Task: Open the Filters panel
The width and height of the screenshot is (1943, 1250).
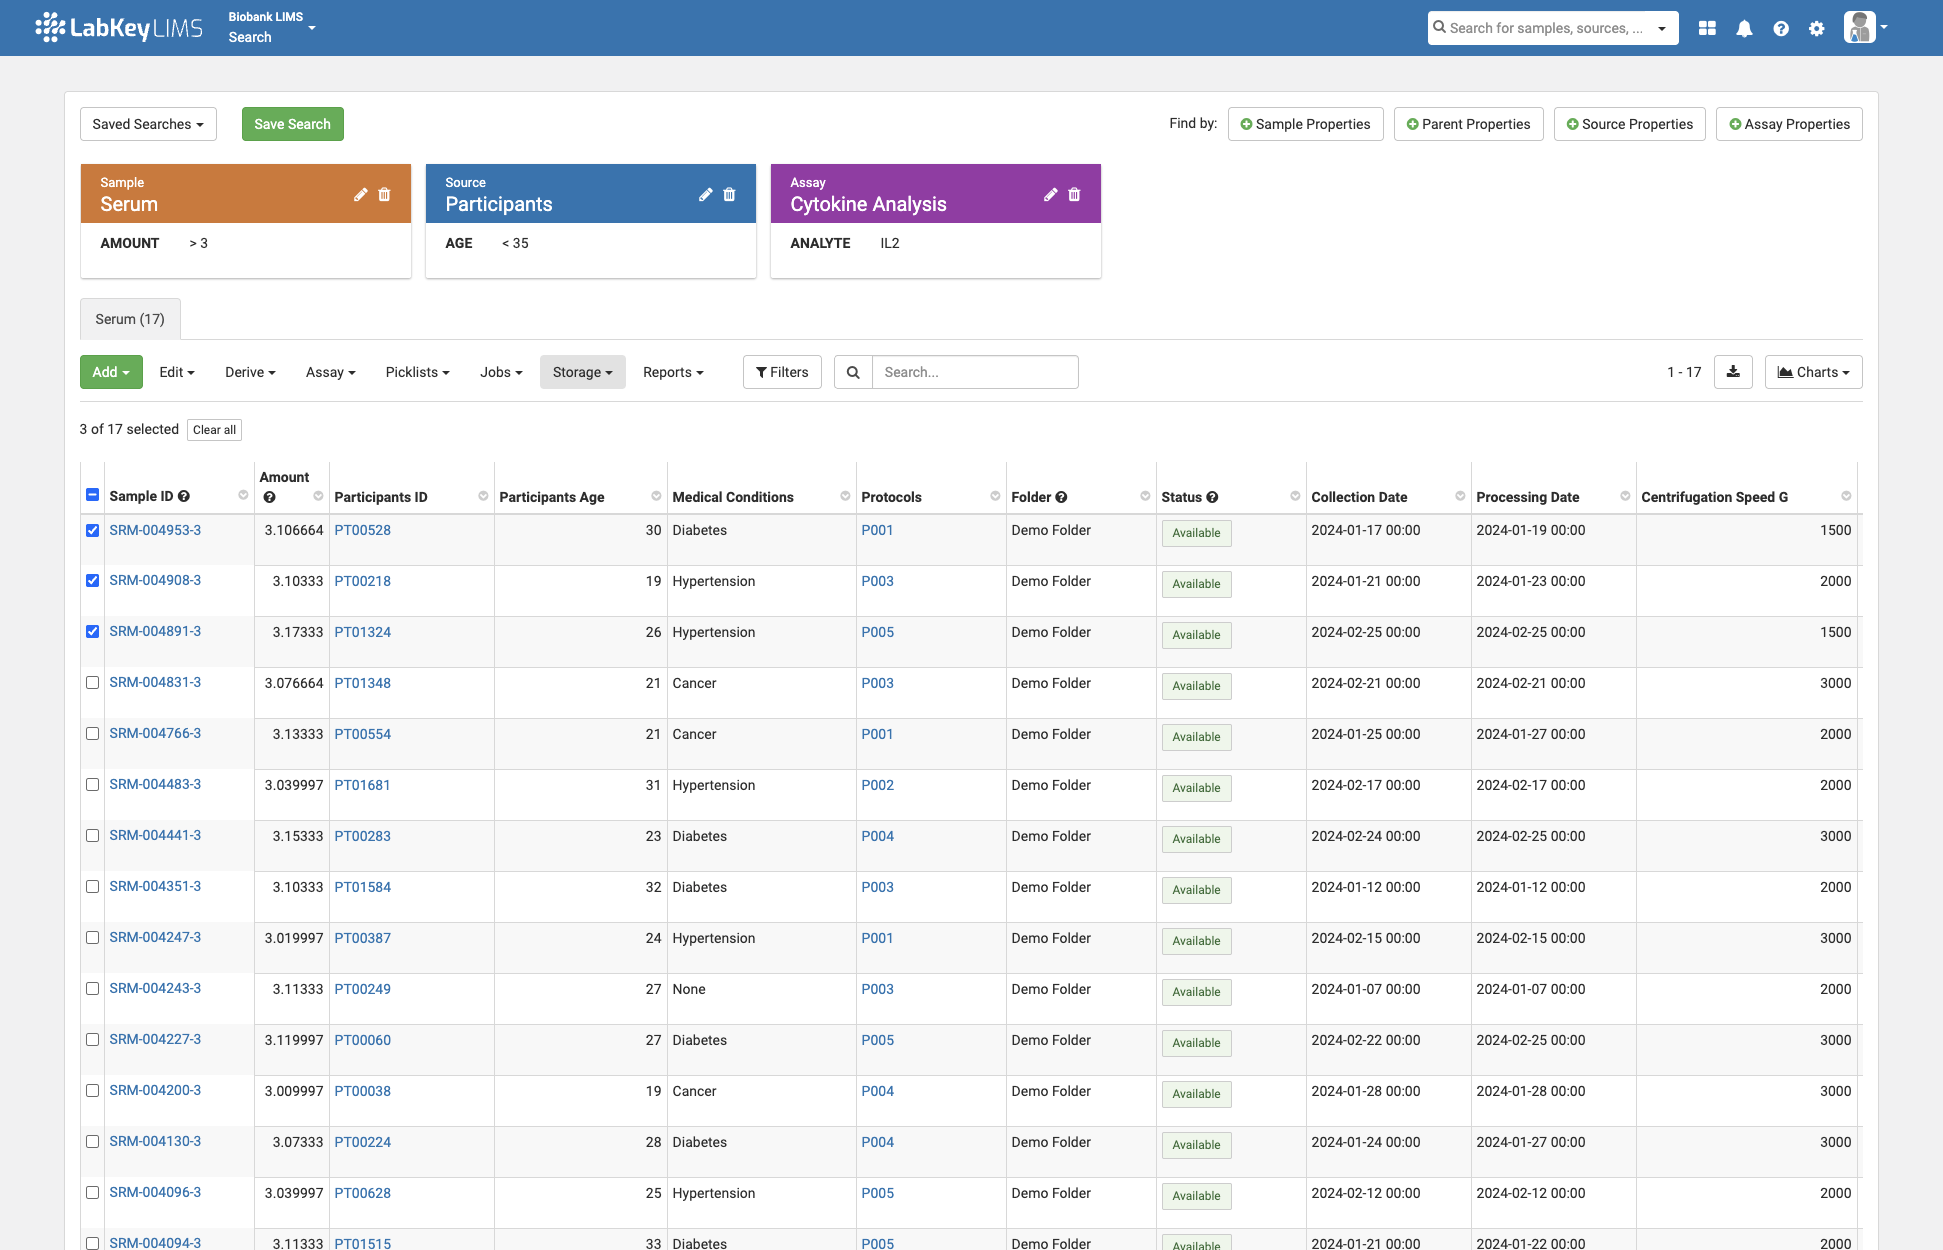Action: (x=782, y=372)
